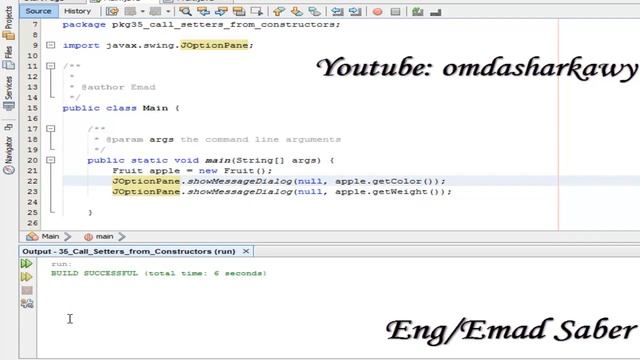
Task: Go to Find Previous Occurrence
Action: [x=203, y=11]
